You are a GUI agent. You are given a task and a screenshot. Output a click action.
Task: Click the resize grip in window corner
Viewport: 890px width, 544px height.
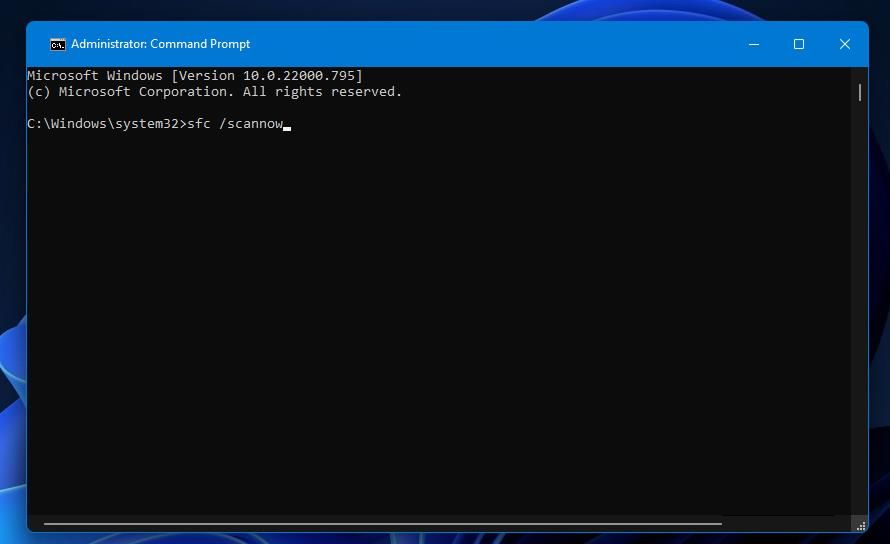pos(859,523)
